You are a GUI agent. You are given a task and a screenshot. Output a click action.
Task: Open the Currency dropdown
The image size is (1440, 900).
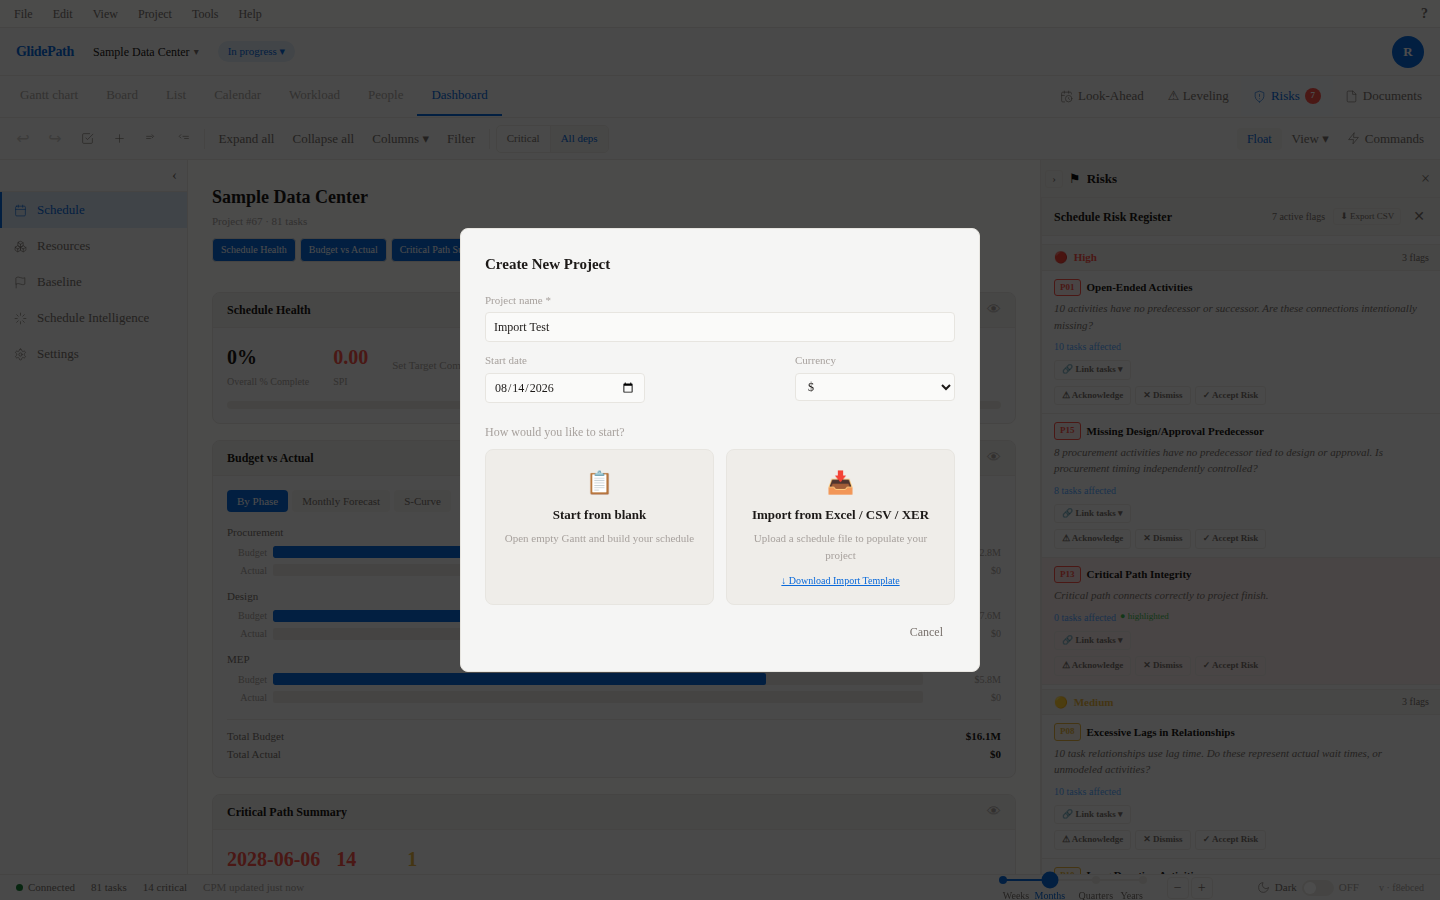point(875,387)
